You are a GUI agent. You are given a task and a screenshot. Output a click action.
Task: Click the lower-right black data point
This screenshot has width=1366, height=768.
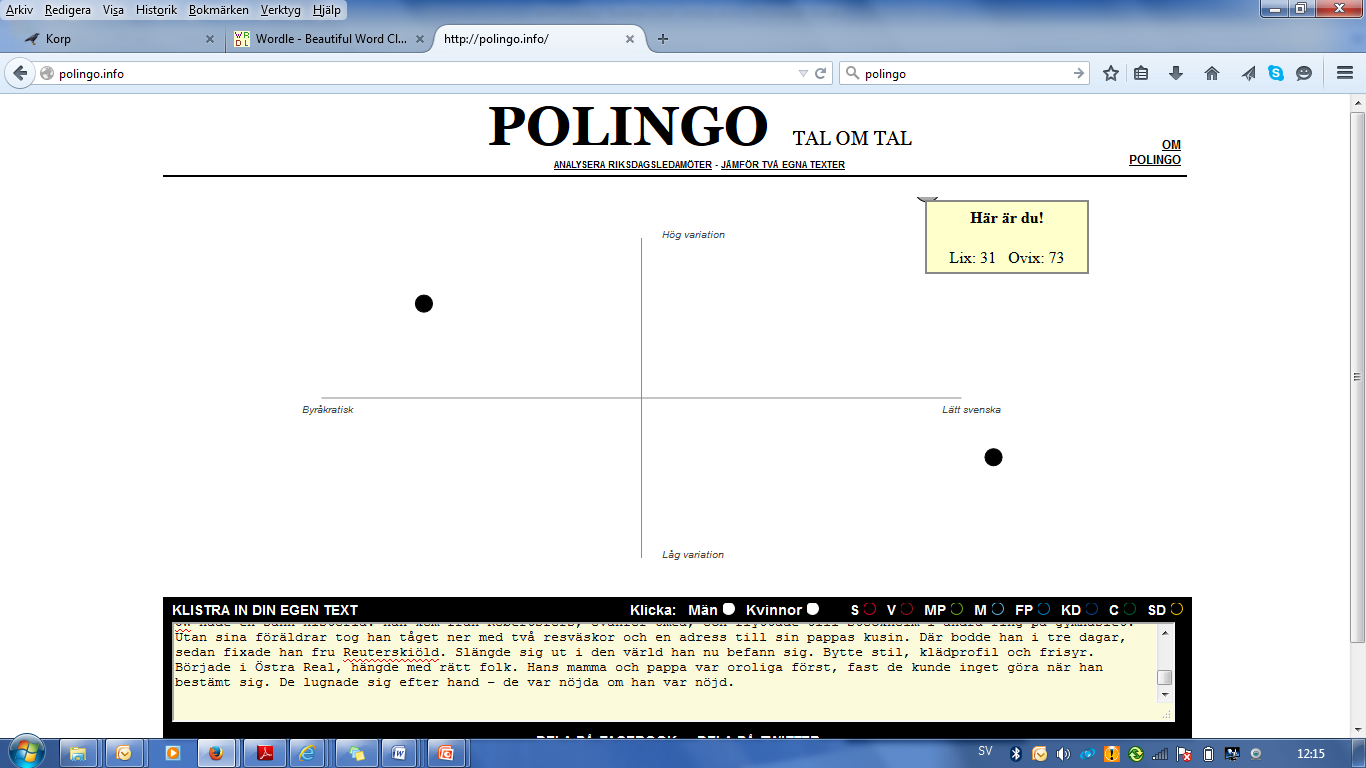pos(993,457)
